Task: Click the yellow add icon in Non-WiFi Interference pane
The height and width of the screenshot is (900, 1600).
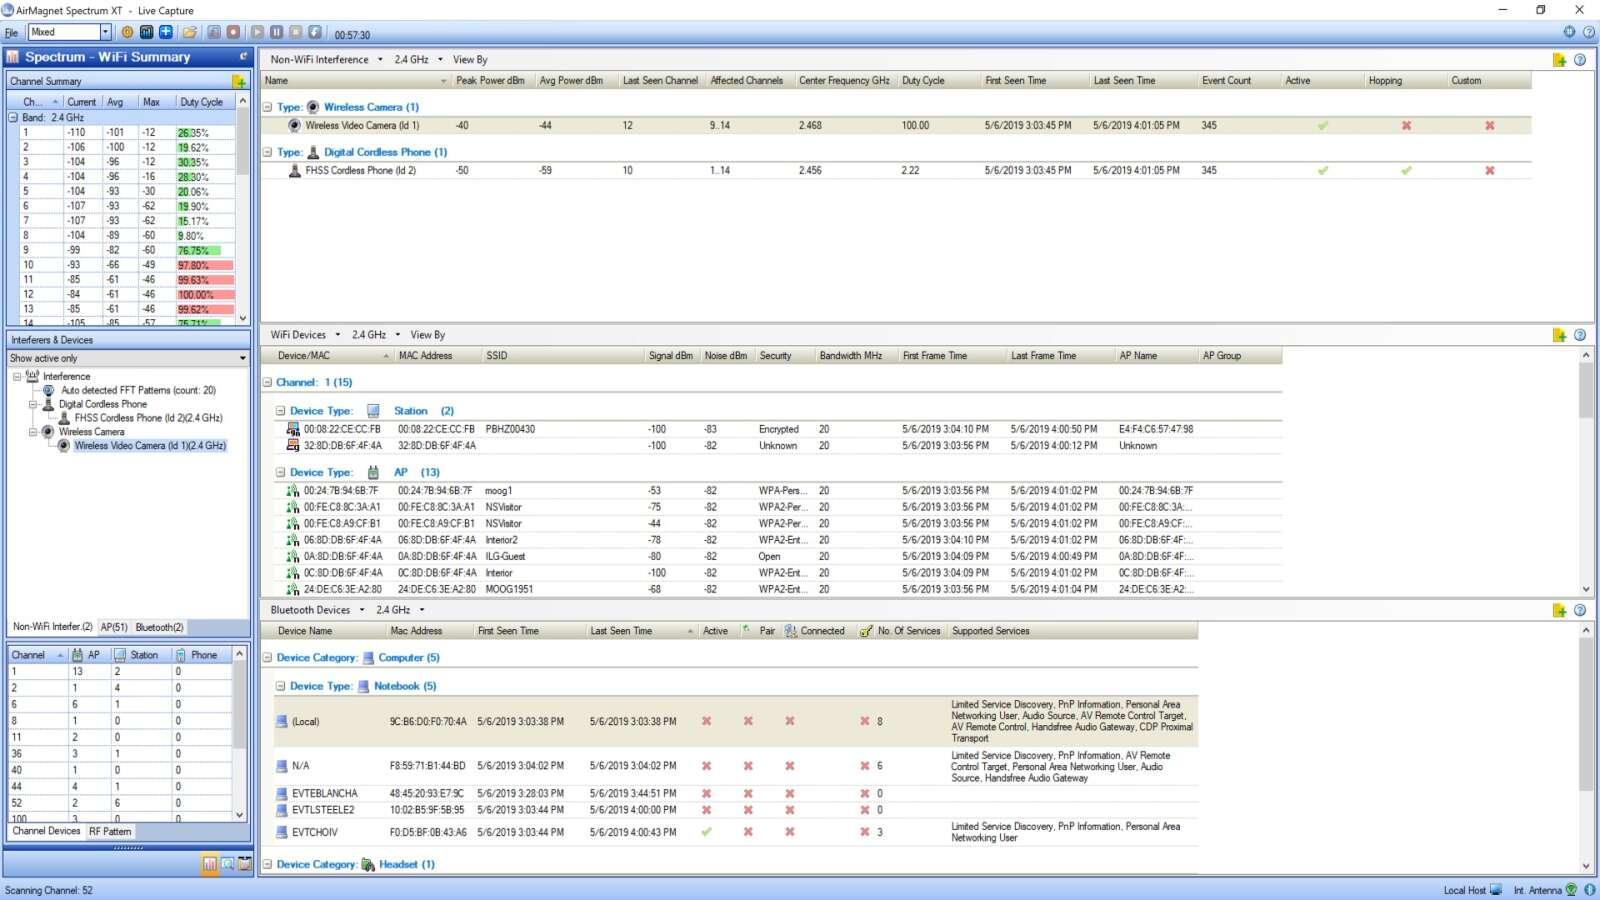Action: click(x=1559, y=60)
